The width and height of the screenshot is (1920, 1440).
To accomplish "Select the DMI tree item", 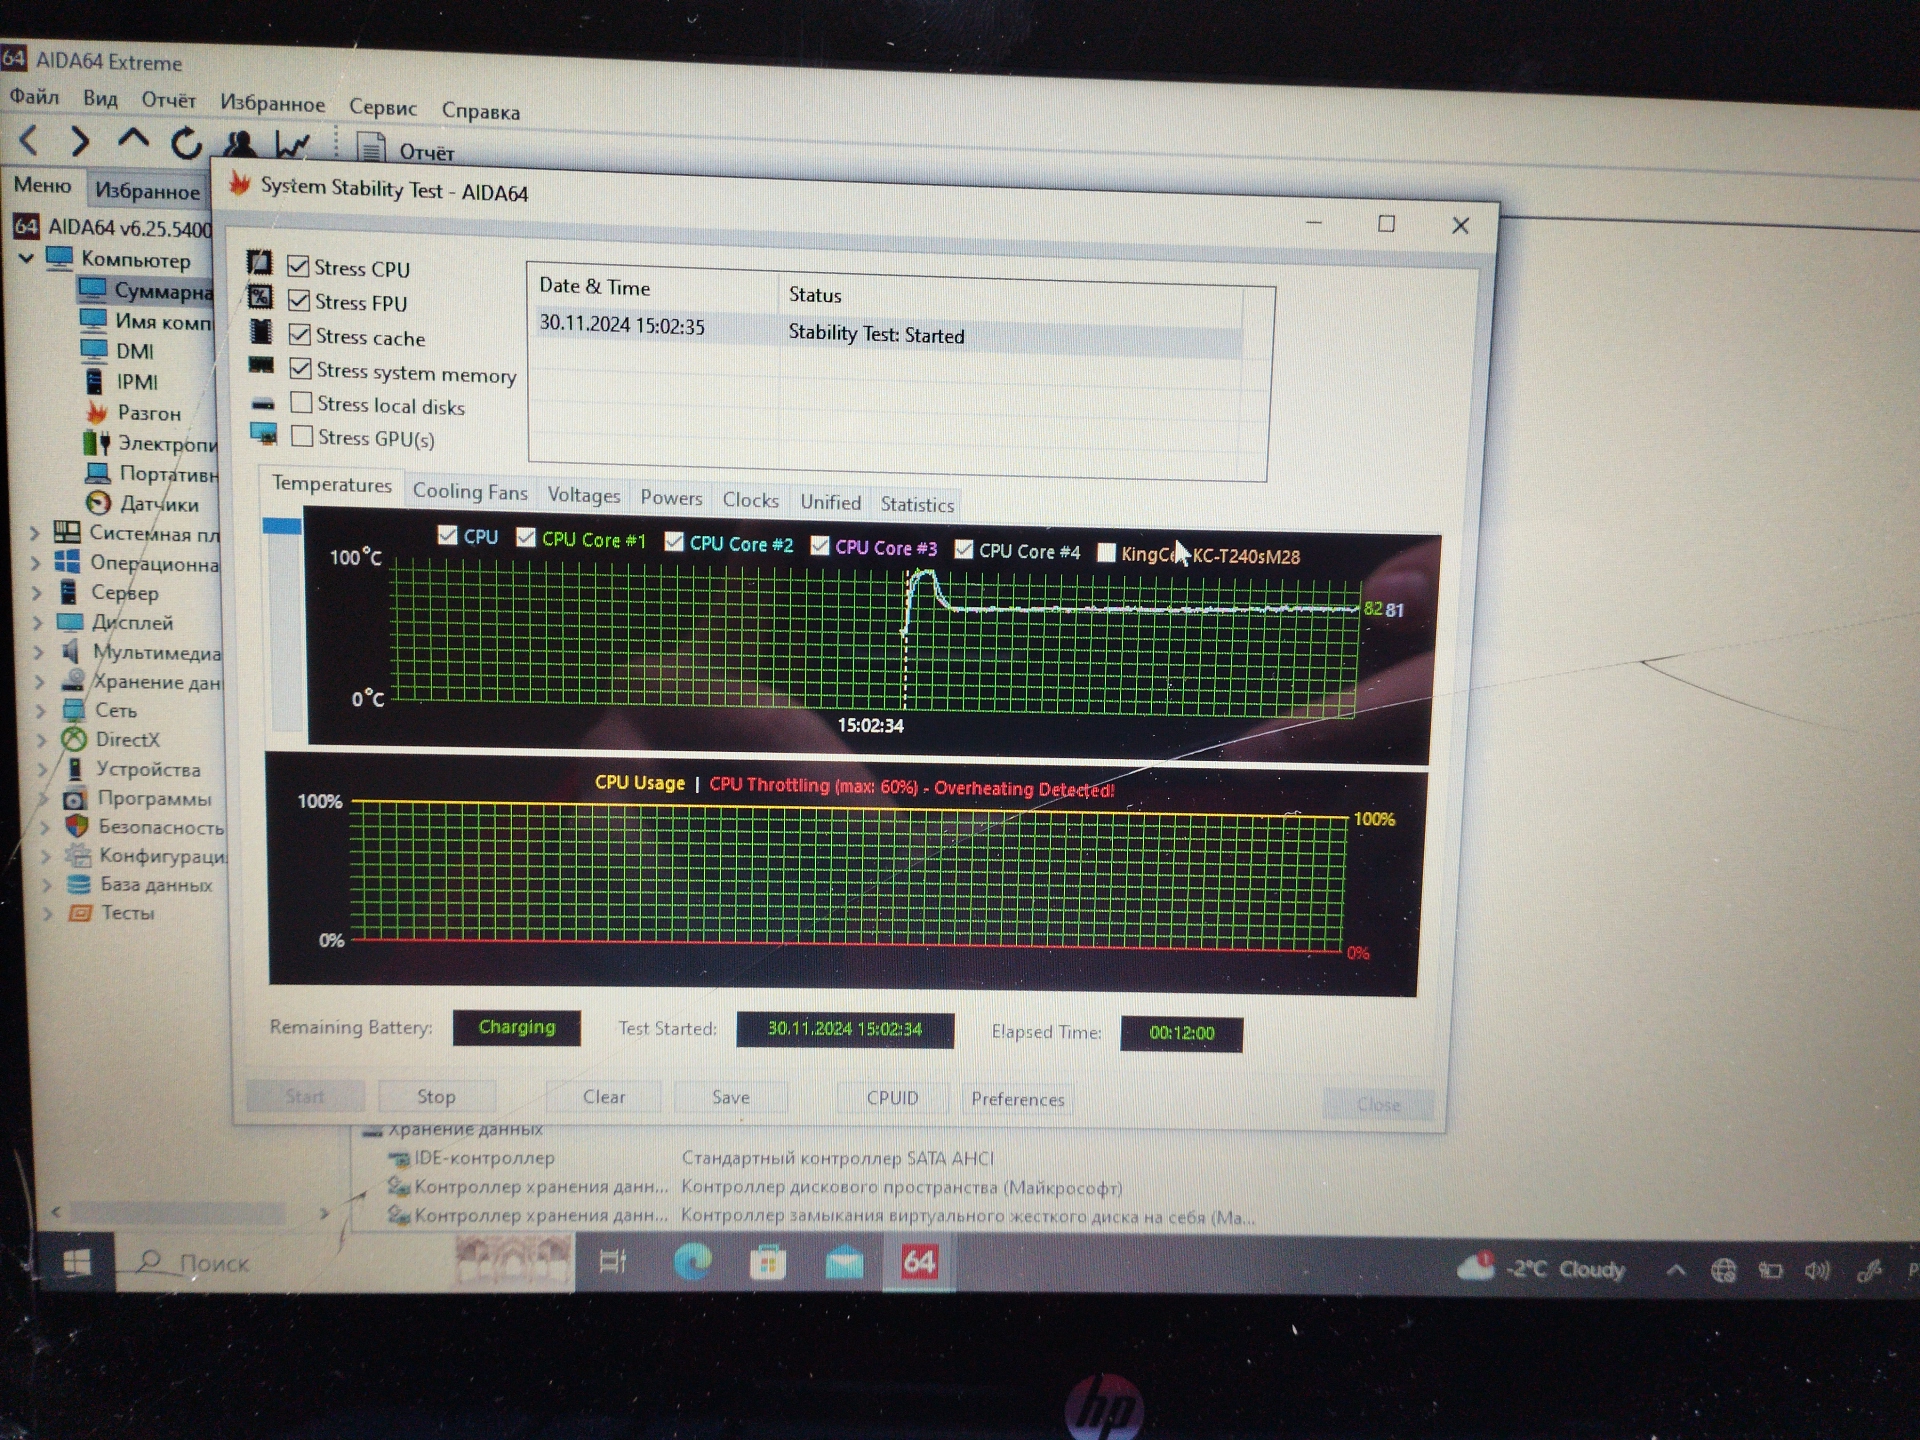I will coord(134,351).
